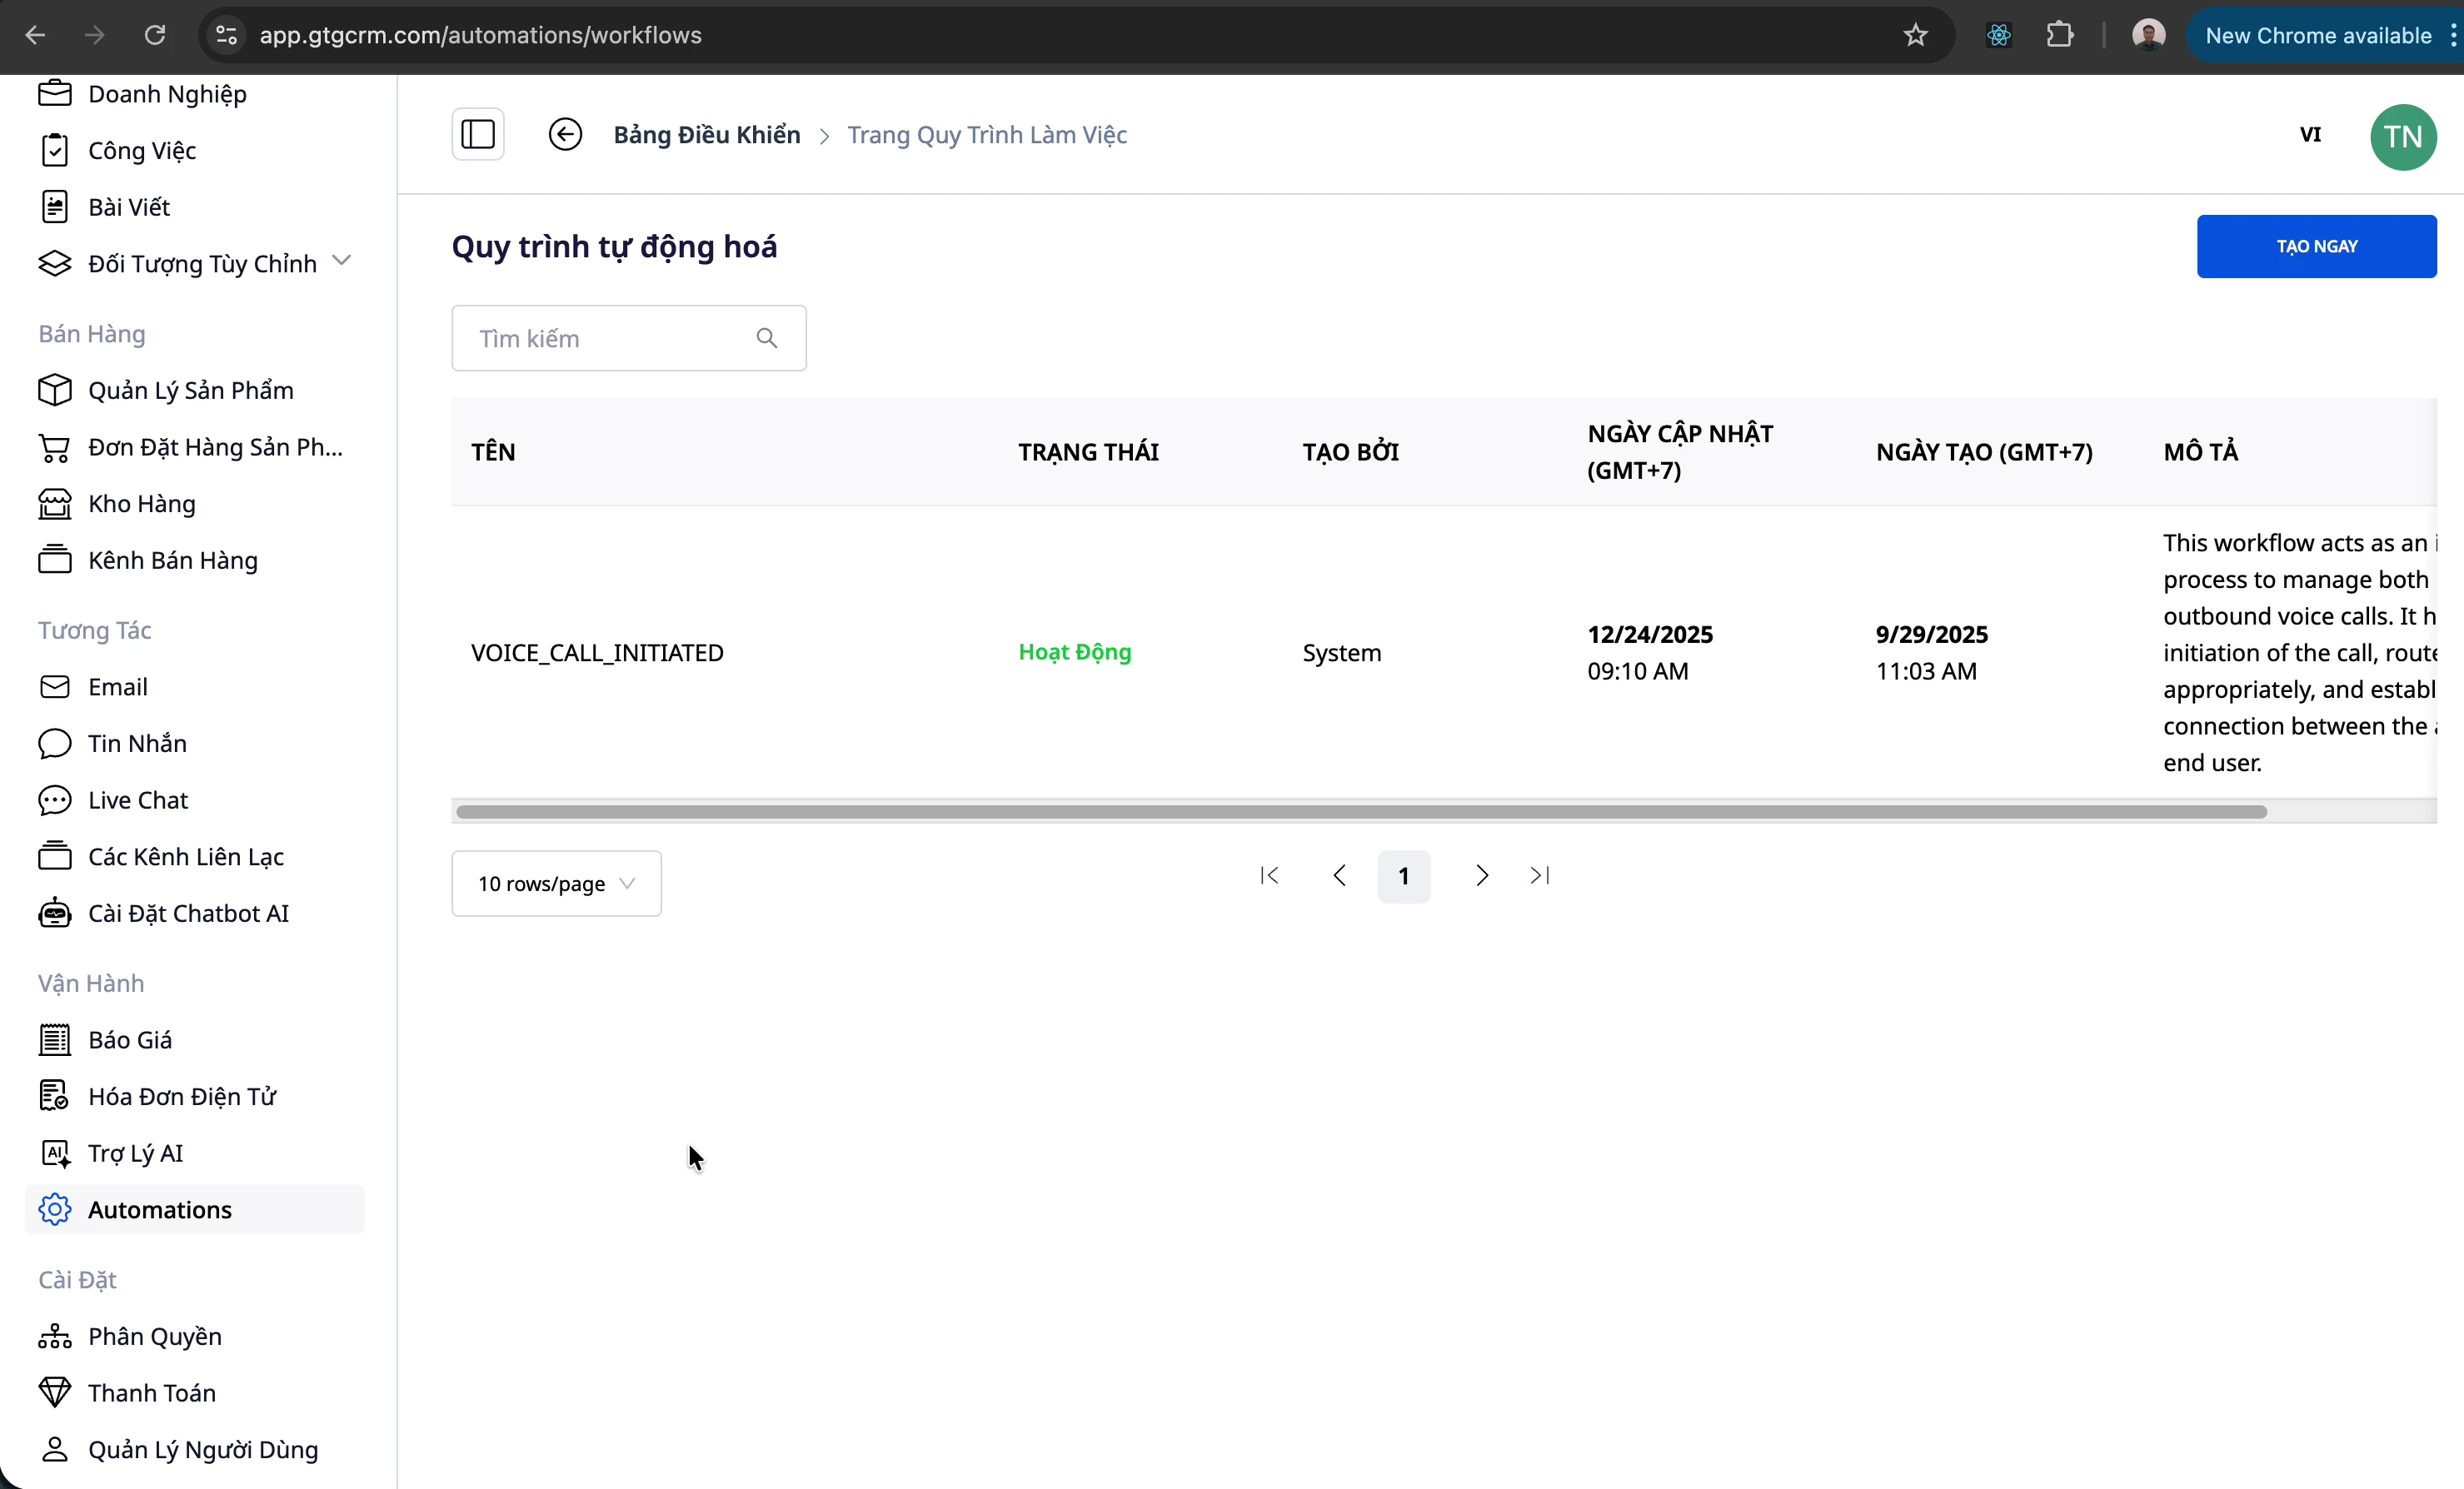Click the horizontal table scrollbar
2464x1489 pixels.
(1360, 811)
